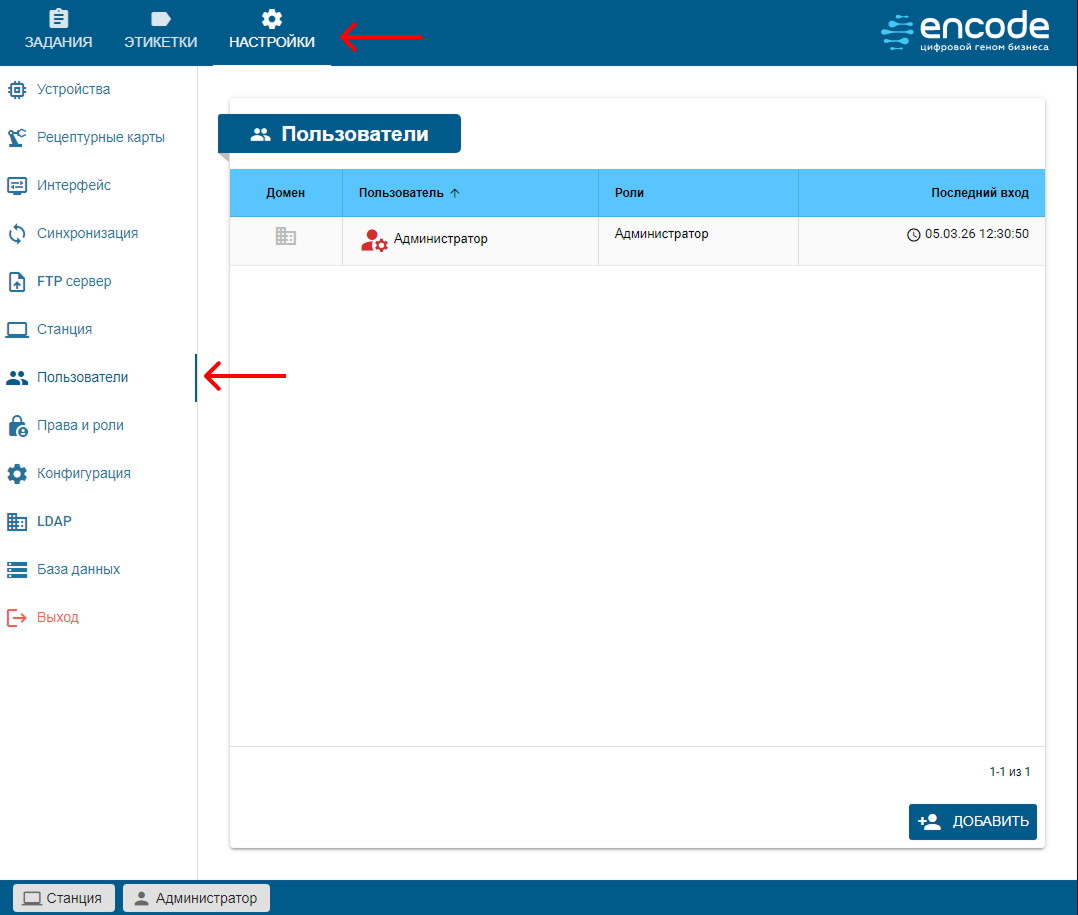Switch to the Этикетки tab
1078x915 pixels.
tap(160, 31)
